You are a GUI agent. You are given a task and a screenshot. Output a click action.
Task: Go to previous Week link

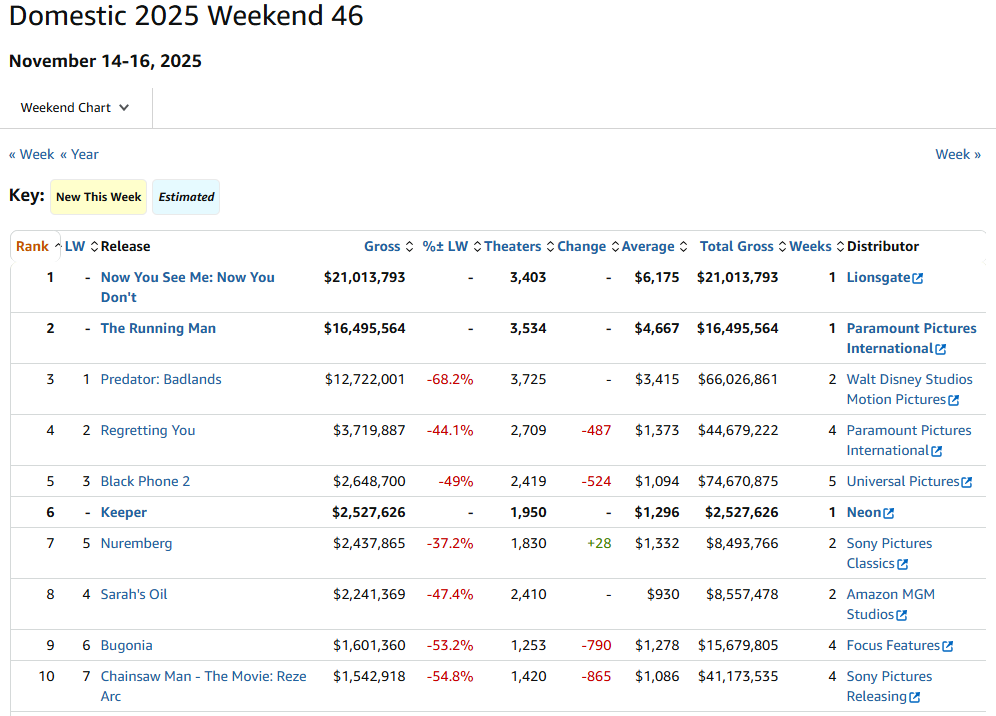32,154
